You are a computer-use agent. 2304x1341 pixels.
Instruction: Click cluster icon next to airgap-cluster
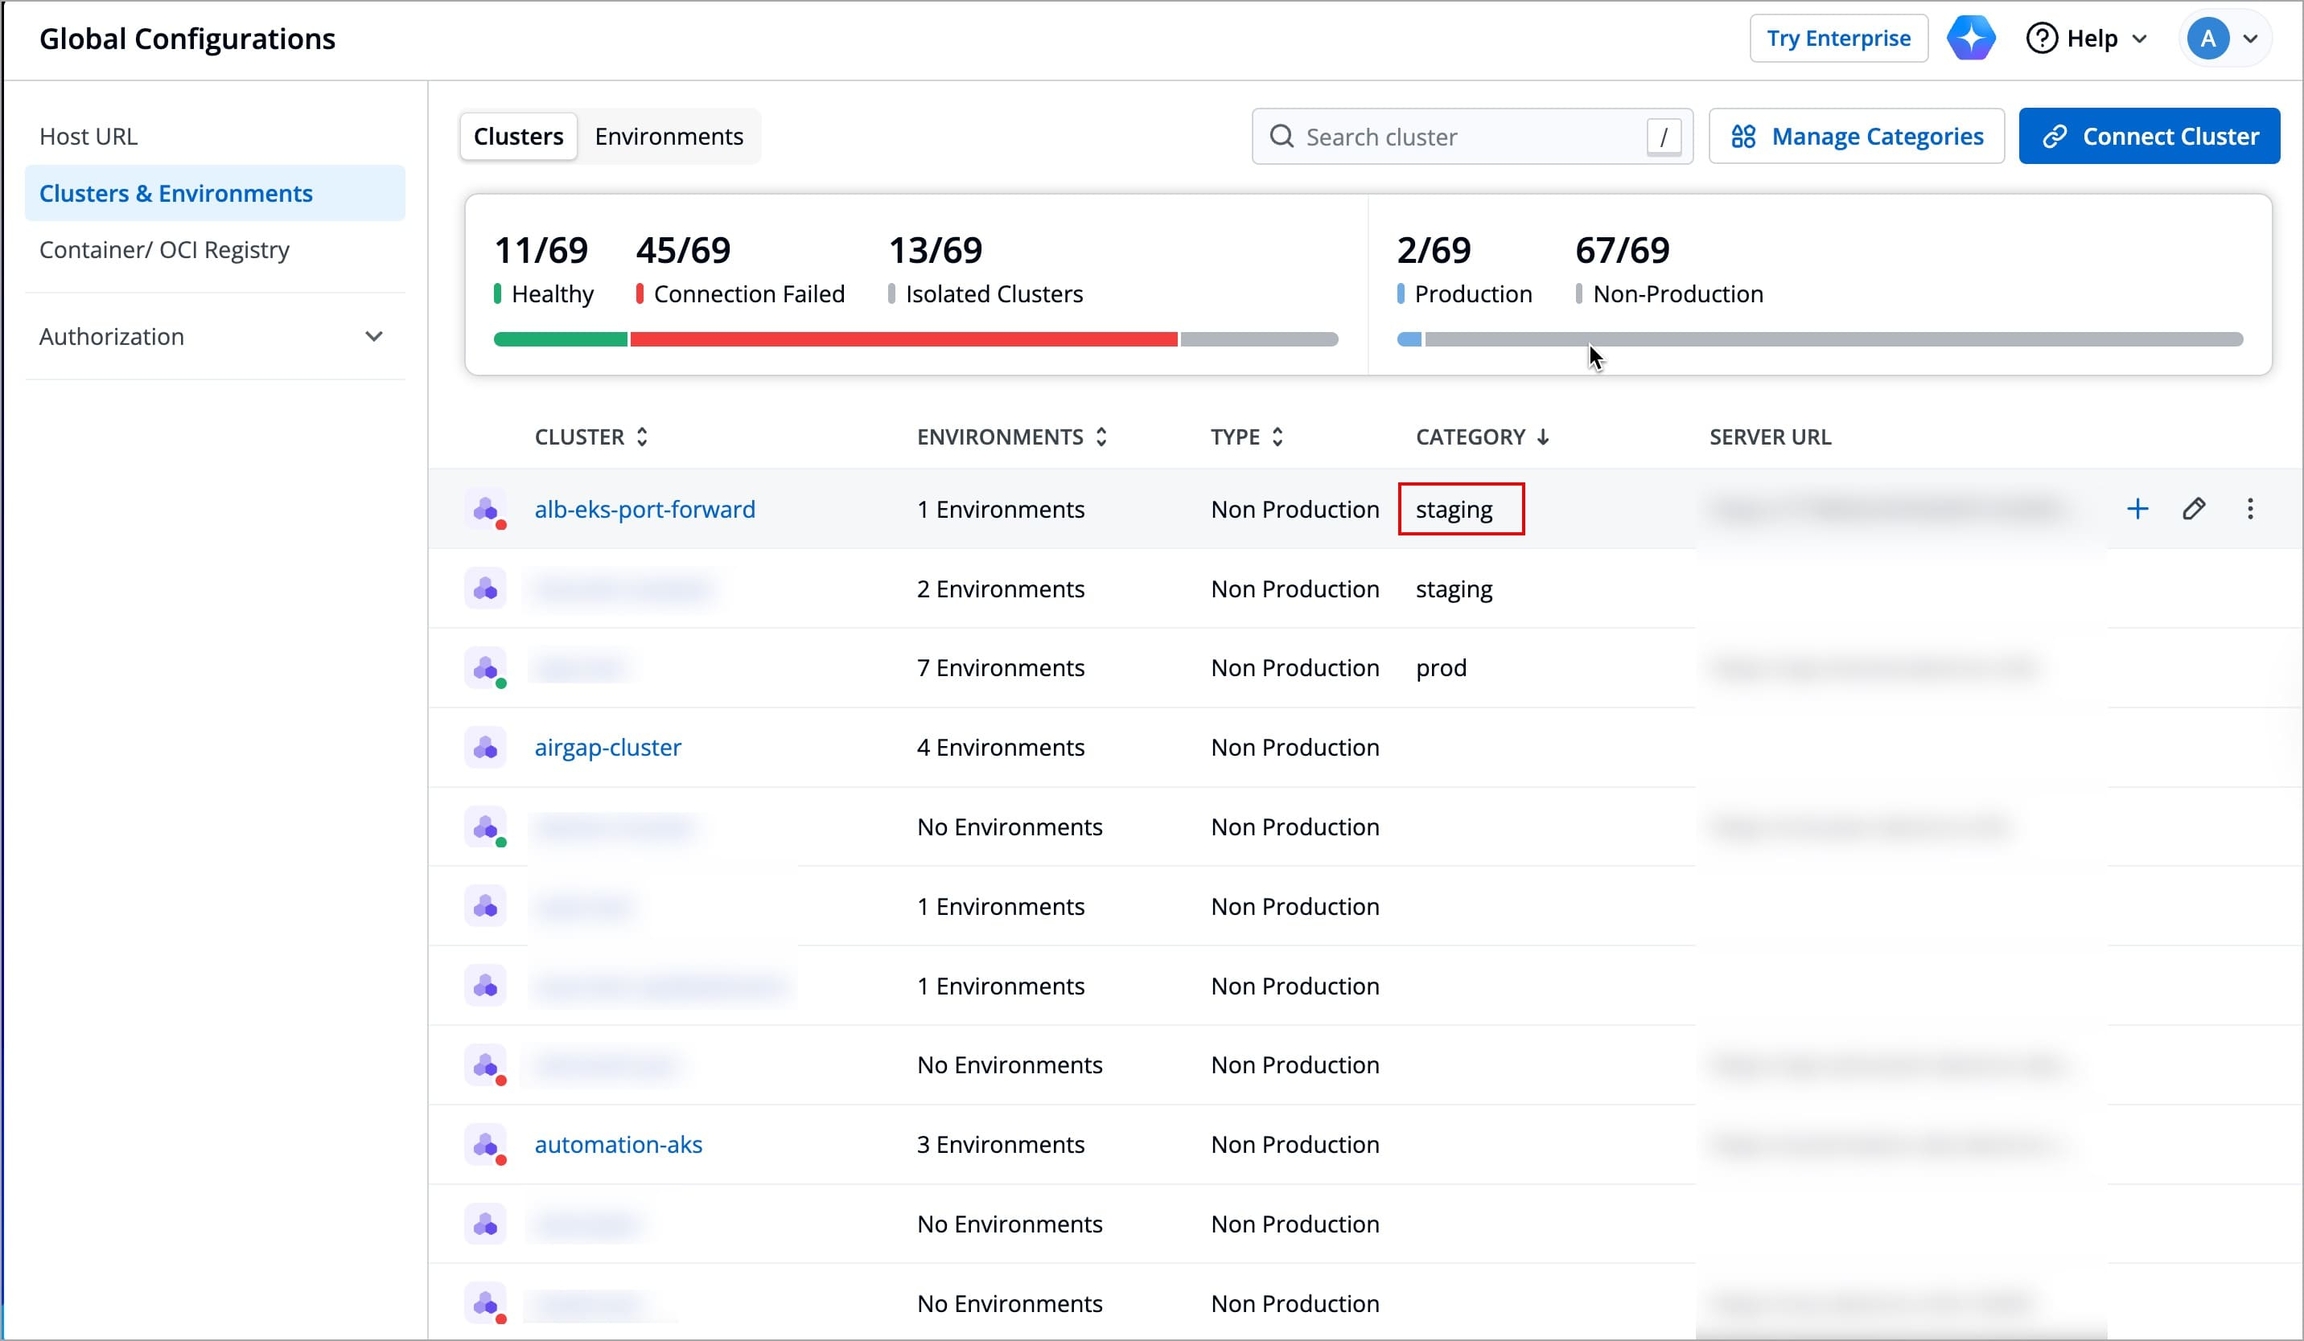(x=486, y=747)
